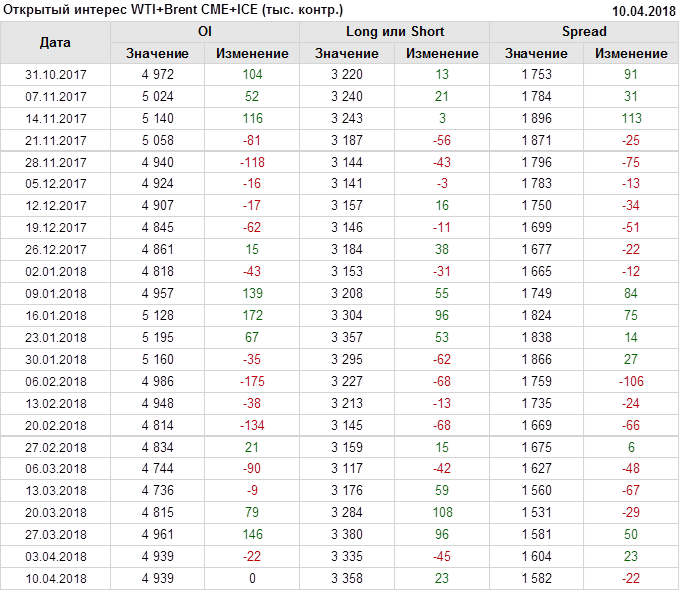The height and width of the screenshot is (591, 680).
Task: Click the Long or Short value 3 380
Action: (346, 534)
